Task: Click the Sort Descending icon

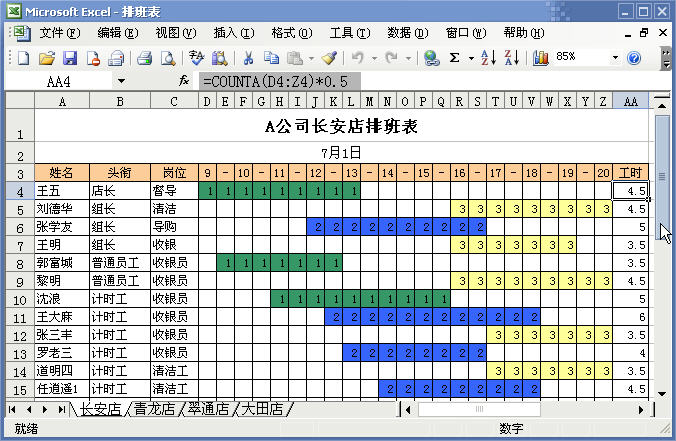Action: tap(512, 58)
